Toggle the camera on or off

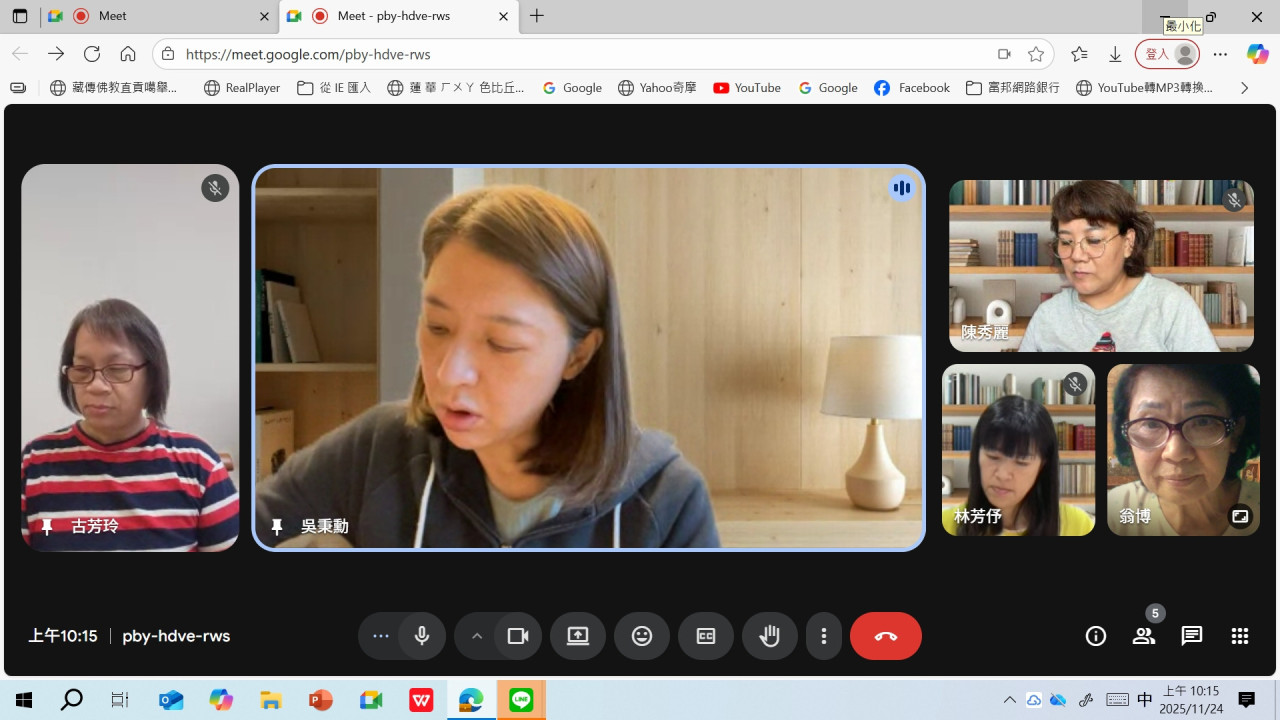tap(518, 636)
